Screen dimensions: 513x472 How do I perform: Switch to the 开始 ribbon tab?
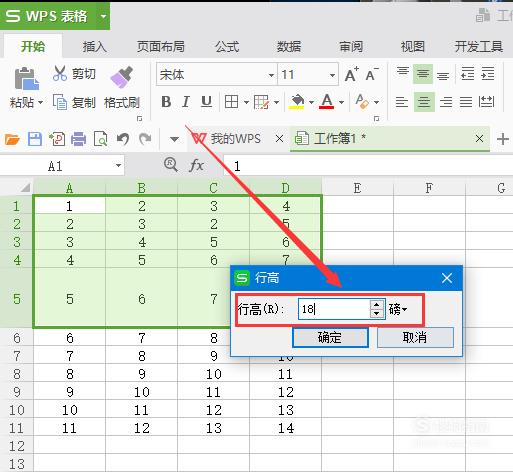[x=33, y=46]
